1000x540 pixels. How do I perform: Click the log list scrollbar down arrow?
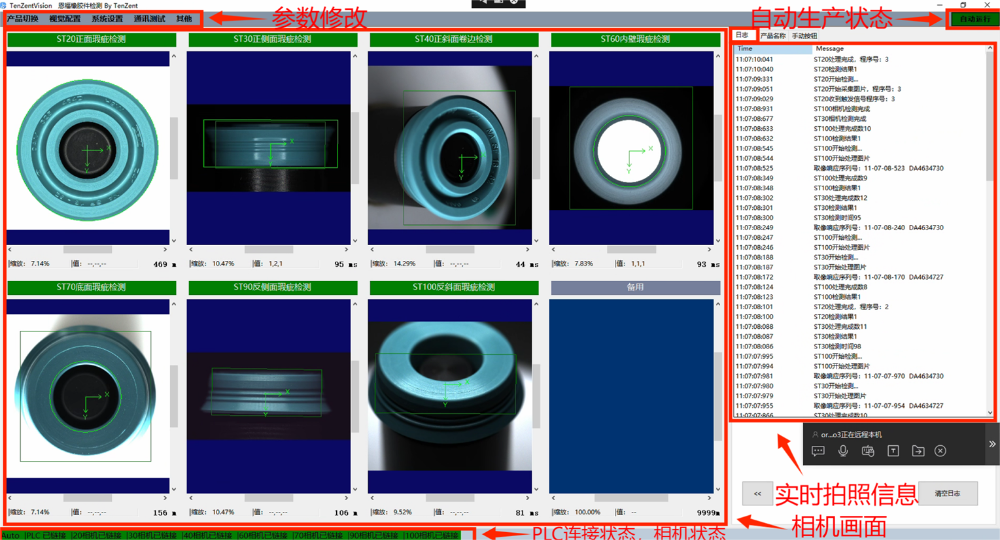pyautogui.click(x=989, y=412)
